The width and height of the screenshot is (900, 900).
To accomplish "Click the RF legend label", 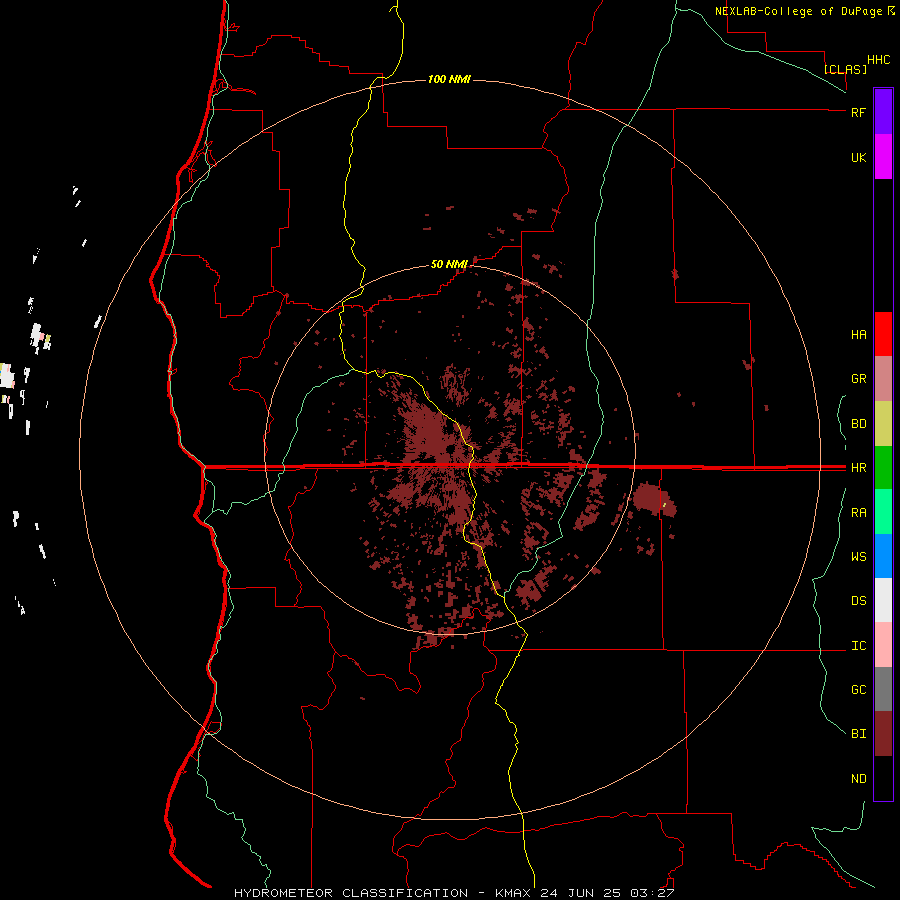I will tap(858, 112).
